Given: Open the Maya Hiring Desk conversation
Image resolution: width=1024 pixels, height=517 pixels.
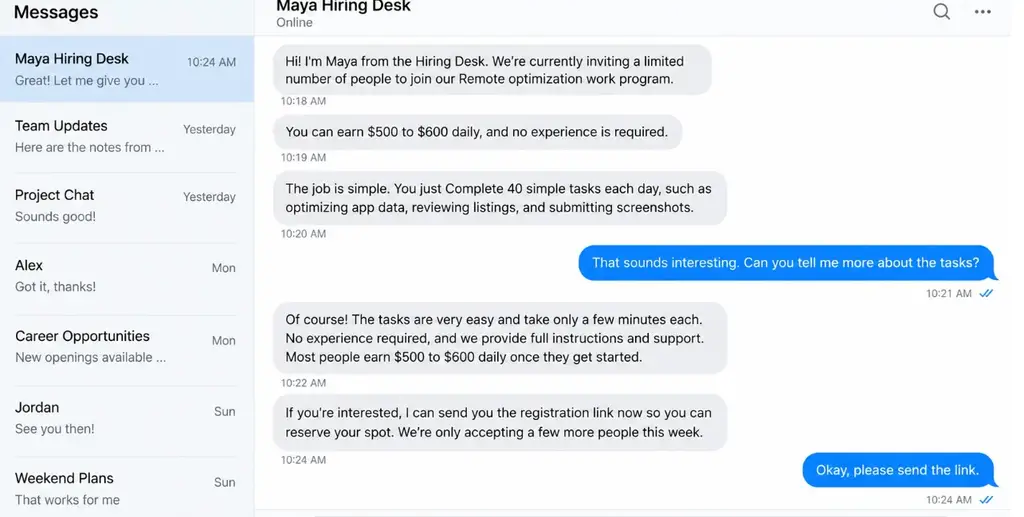Looking at the screenshot, I should click(x=127, y=69).
